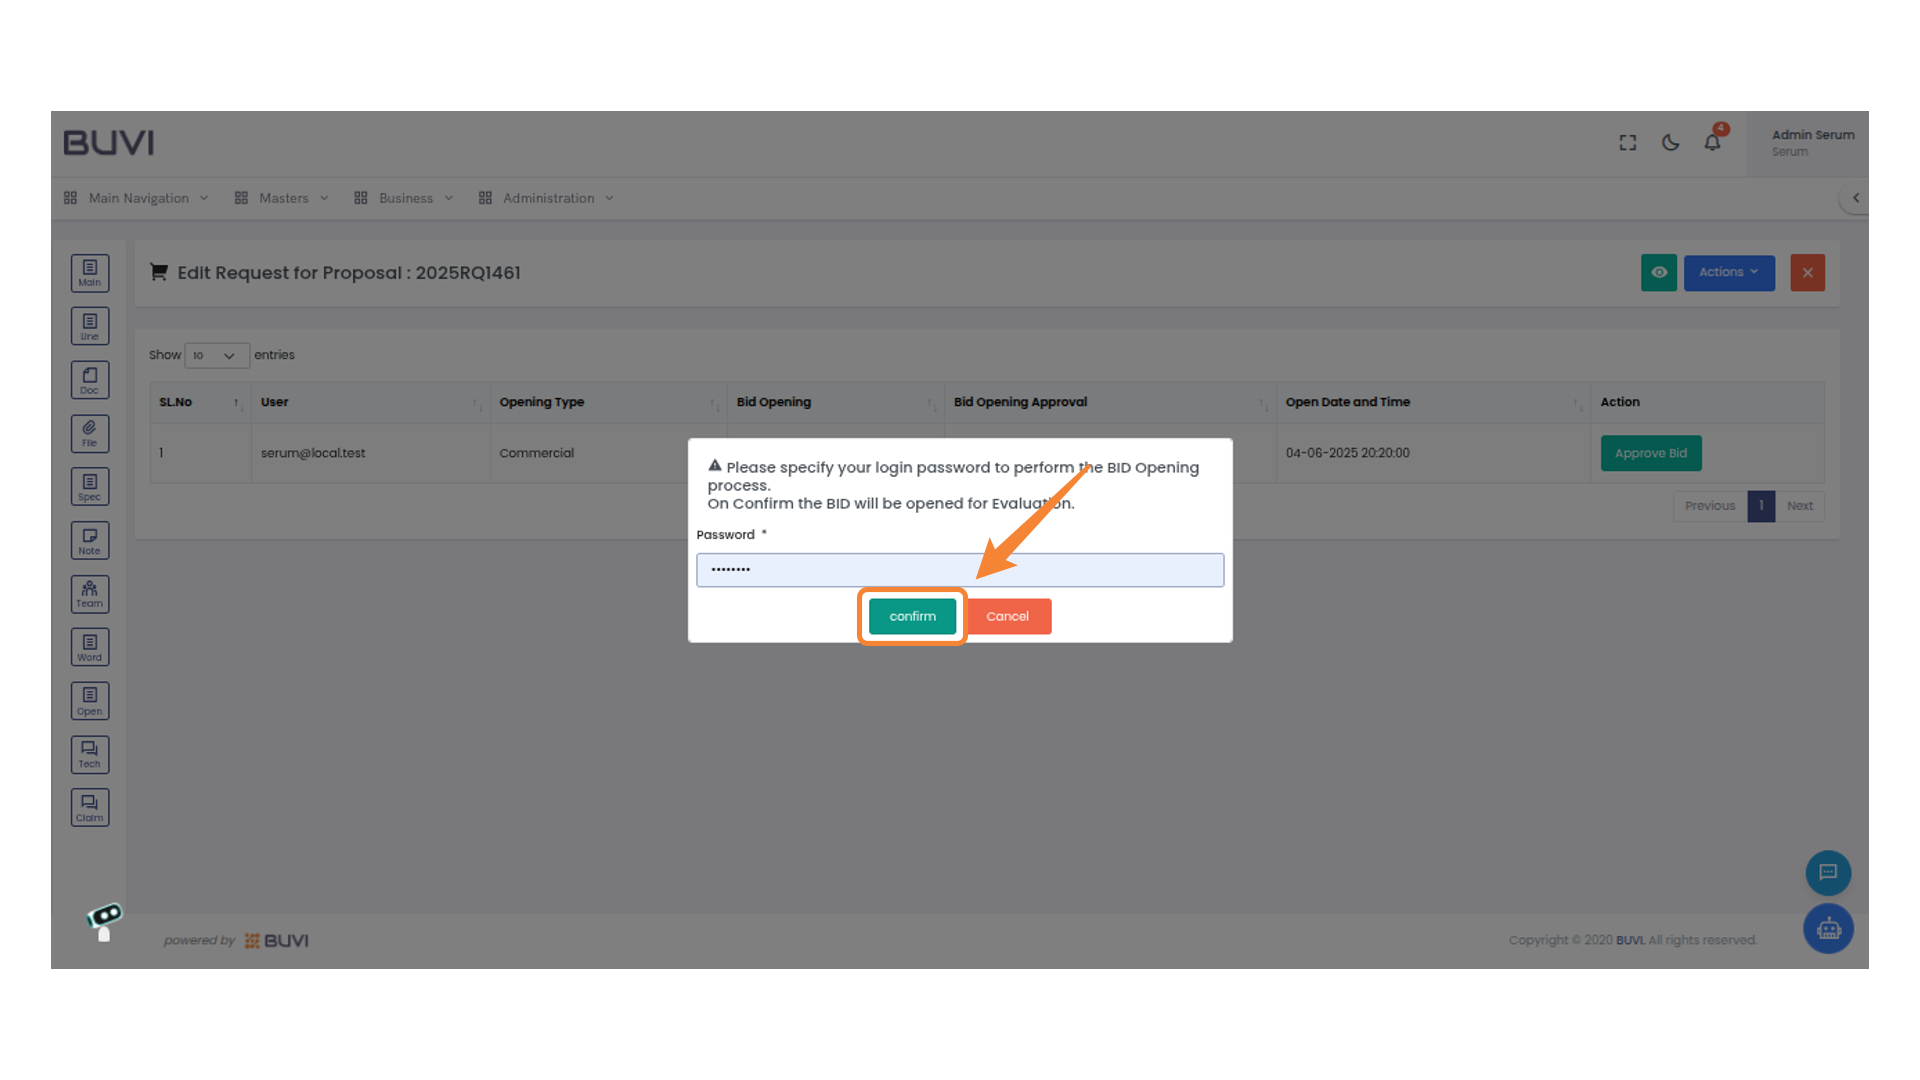Open the Claim sidebar icon

[x=90, y=808]
